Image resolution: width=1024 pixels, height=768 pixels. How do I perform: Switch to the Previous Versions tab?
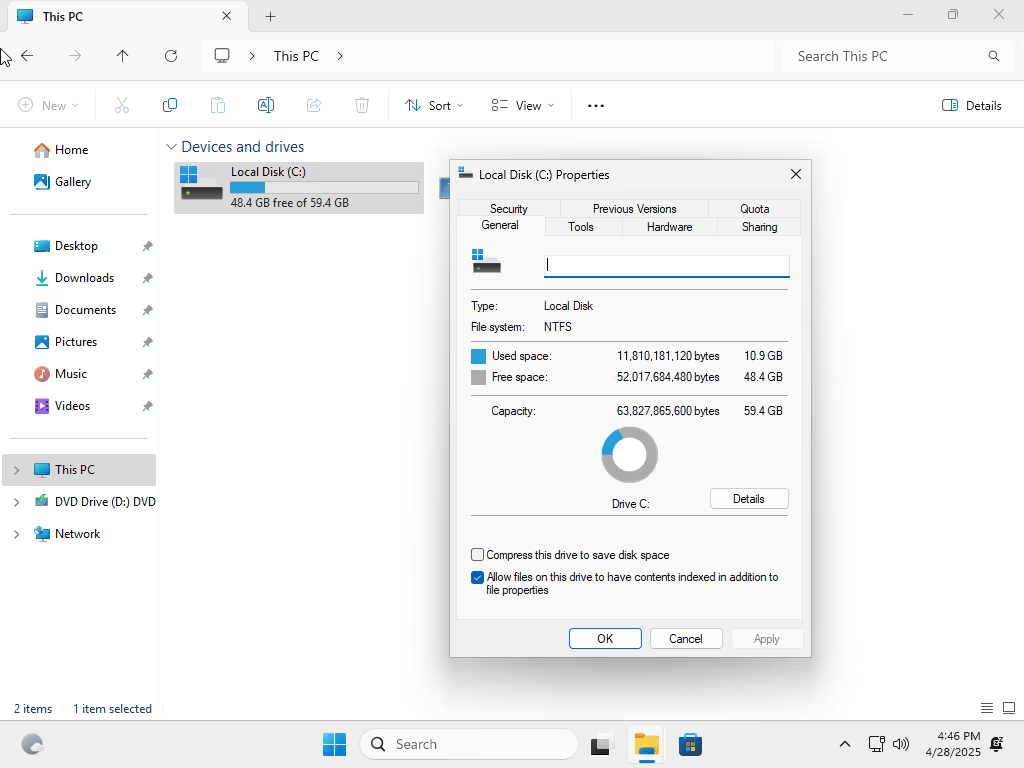[x=634, y=208]
